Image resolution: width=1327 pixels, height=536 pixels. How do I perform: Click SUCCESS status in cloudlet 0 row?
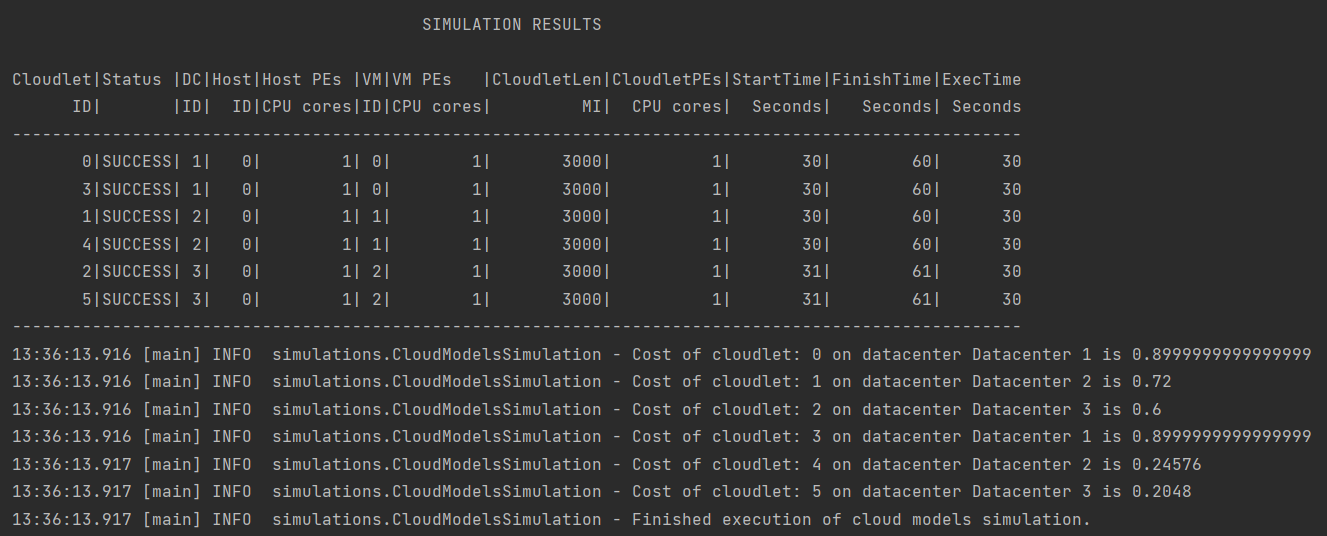(x=137, y=161)
